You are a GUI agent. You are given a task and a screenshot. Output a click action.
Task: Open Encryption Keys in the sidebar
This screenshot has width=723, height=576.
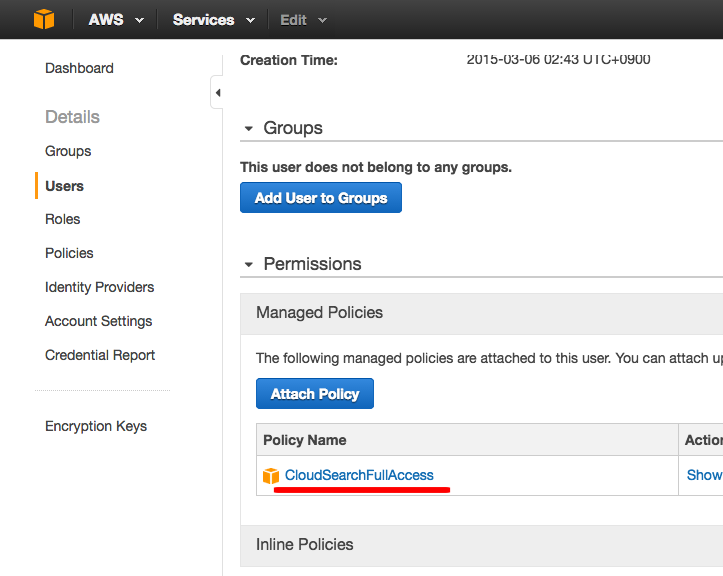click(96, 426)
